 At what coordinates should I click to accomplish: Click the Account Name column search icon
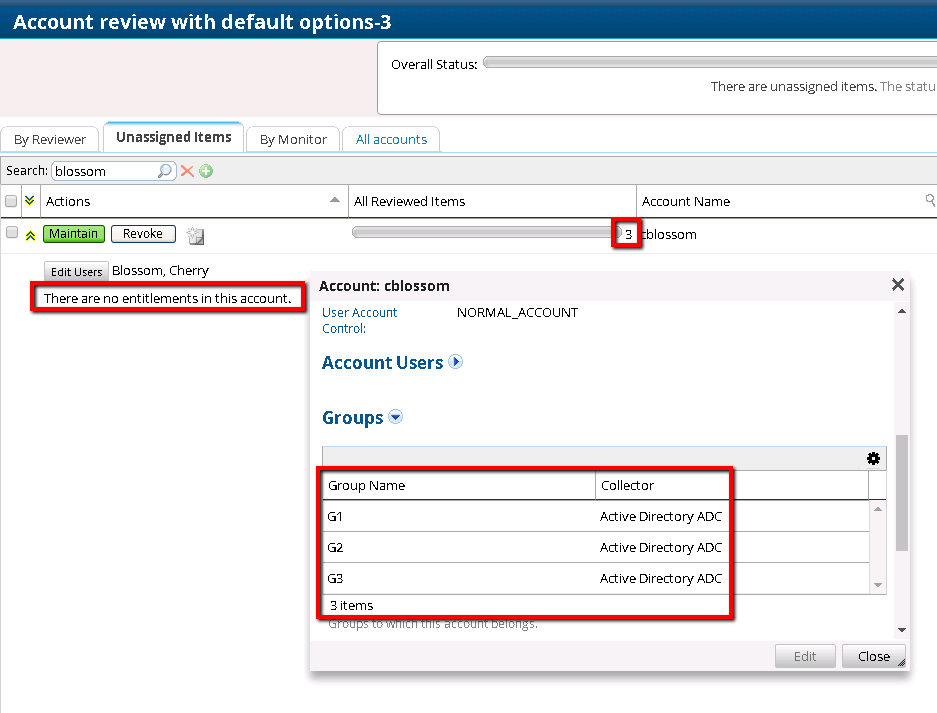[x=930, y=201]
